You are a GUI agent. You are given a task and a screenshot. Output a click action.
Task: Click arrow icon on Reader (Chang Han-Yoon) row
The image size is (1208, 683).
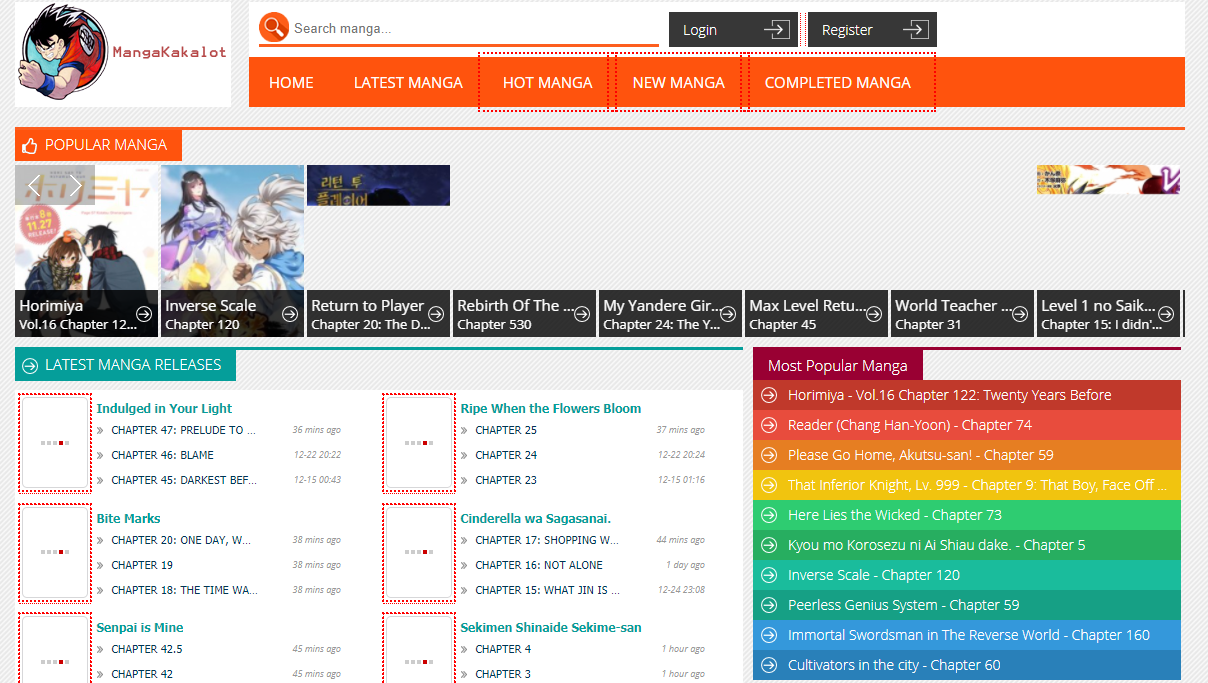click(x=769, y=425)
